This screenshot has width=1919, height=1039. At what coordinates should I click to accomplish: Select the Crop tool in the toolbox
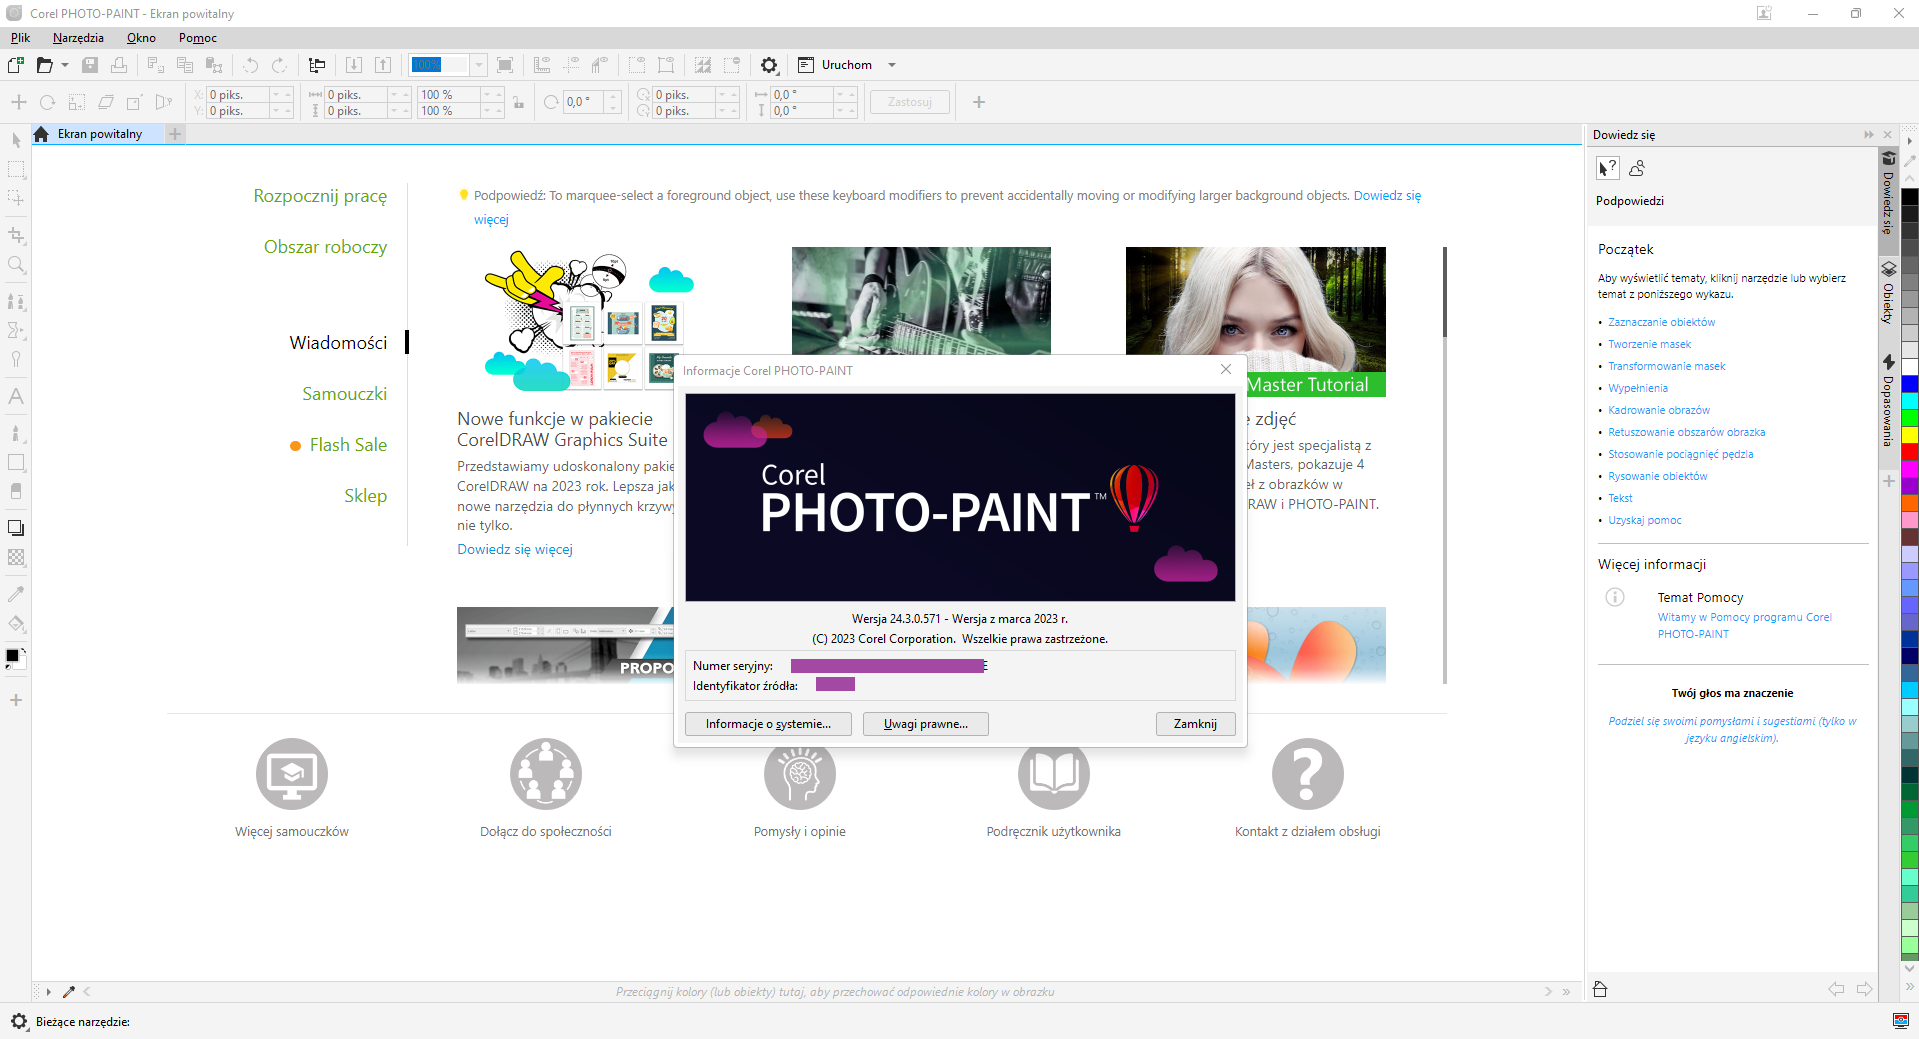tap(16, 235)
